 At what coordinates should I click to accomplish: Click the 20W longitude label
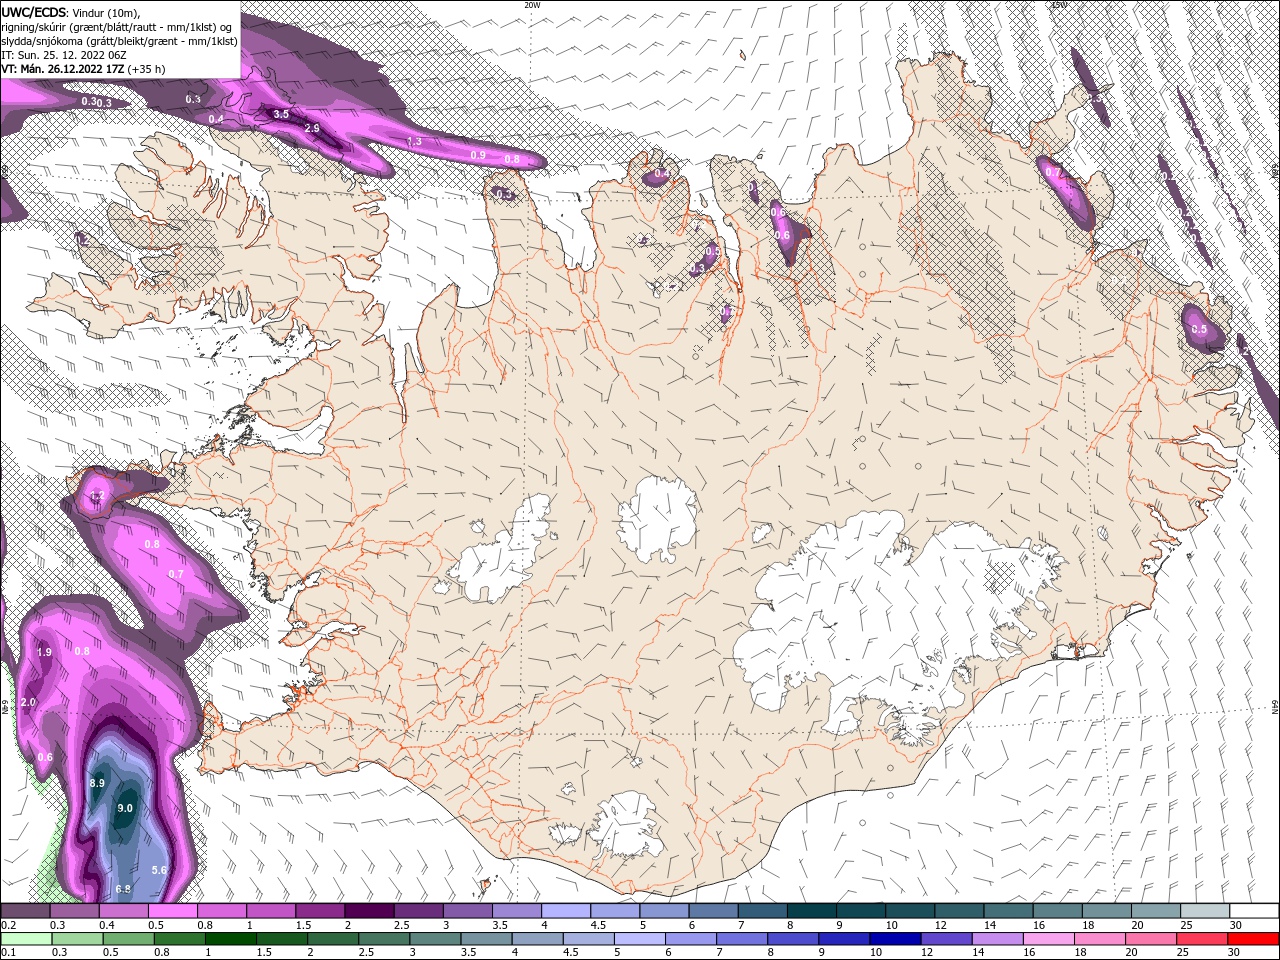click(532, 5)
